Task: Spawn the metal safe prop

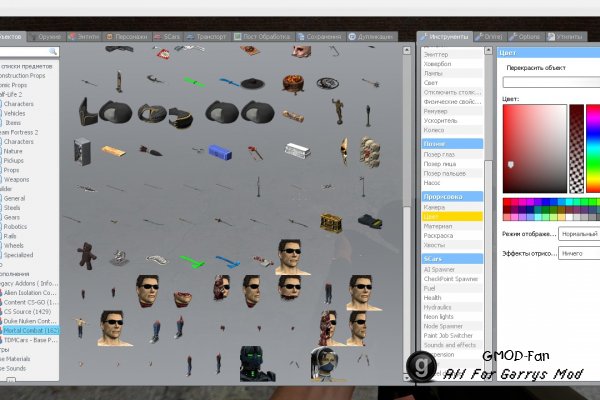Action: (83, 152)
